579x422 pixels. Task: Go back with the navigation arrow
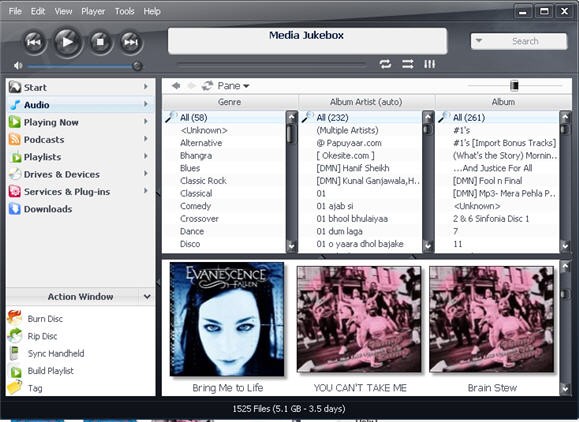tap(176, 86)
